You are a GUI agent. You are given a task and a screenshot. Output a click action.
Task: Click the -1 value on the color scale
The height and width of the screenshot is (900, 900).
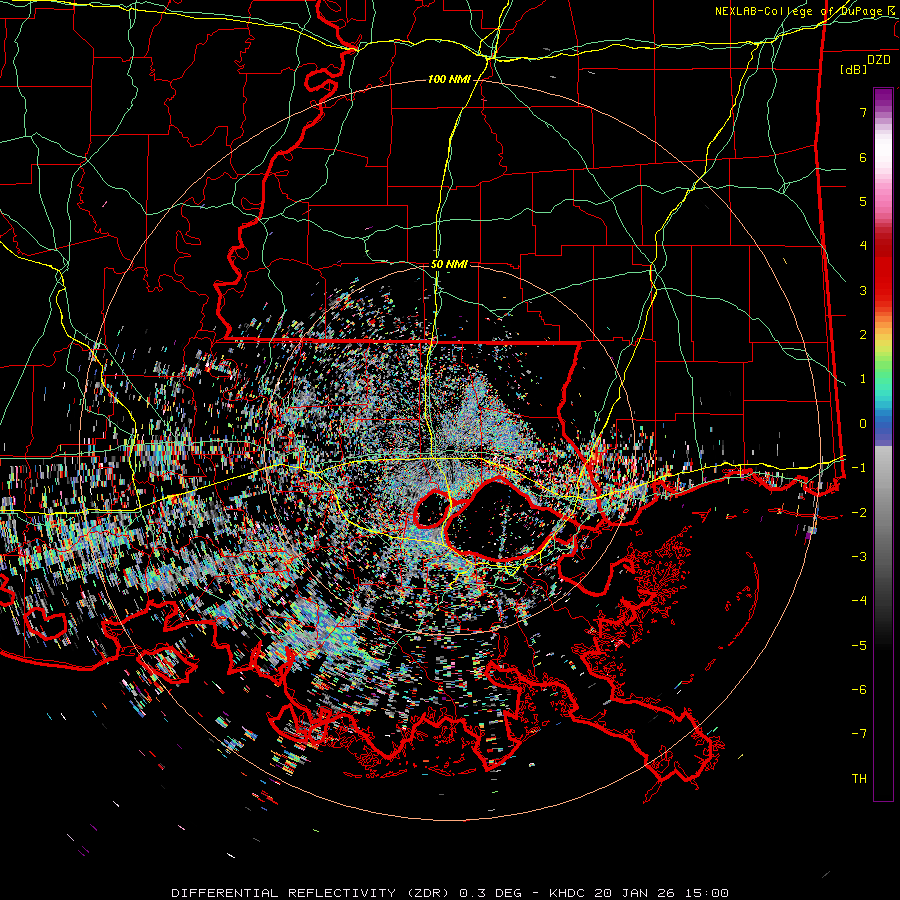coord(859,468)
